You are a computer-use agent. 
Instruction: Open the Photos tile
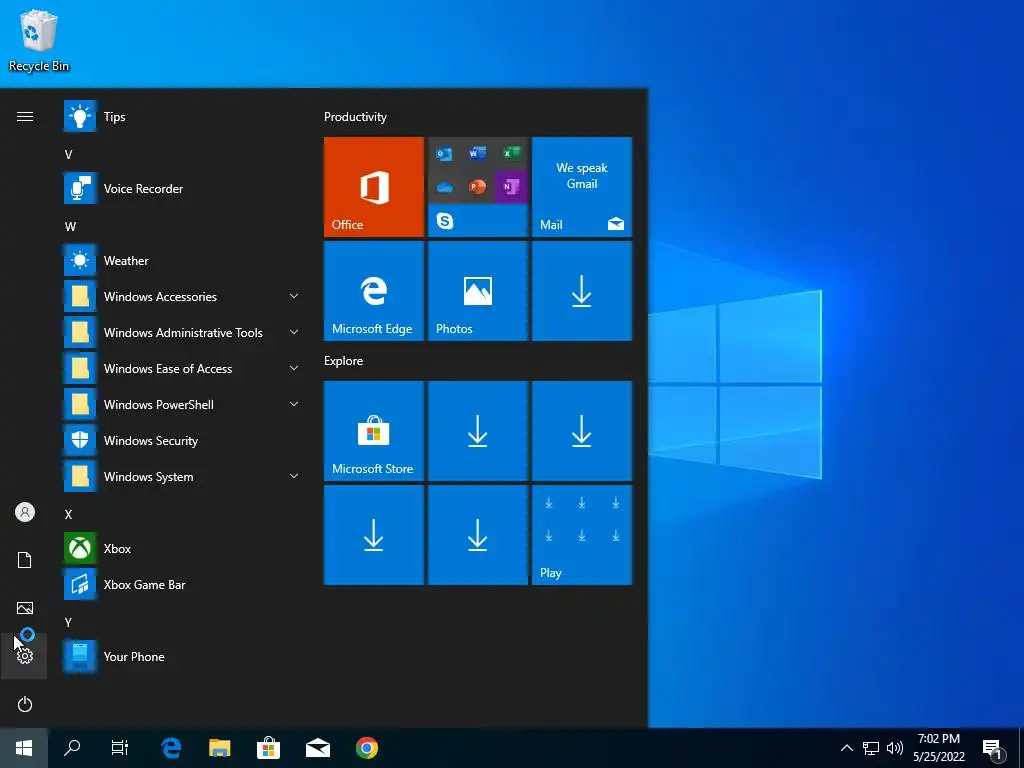point(477,291)
